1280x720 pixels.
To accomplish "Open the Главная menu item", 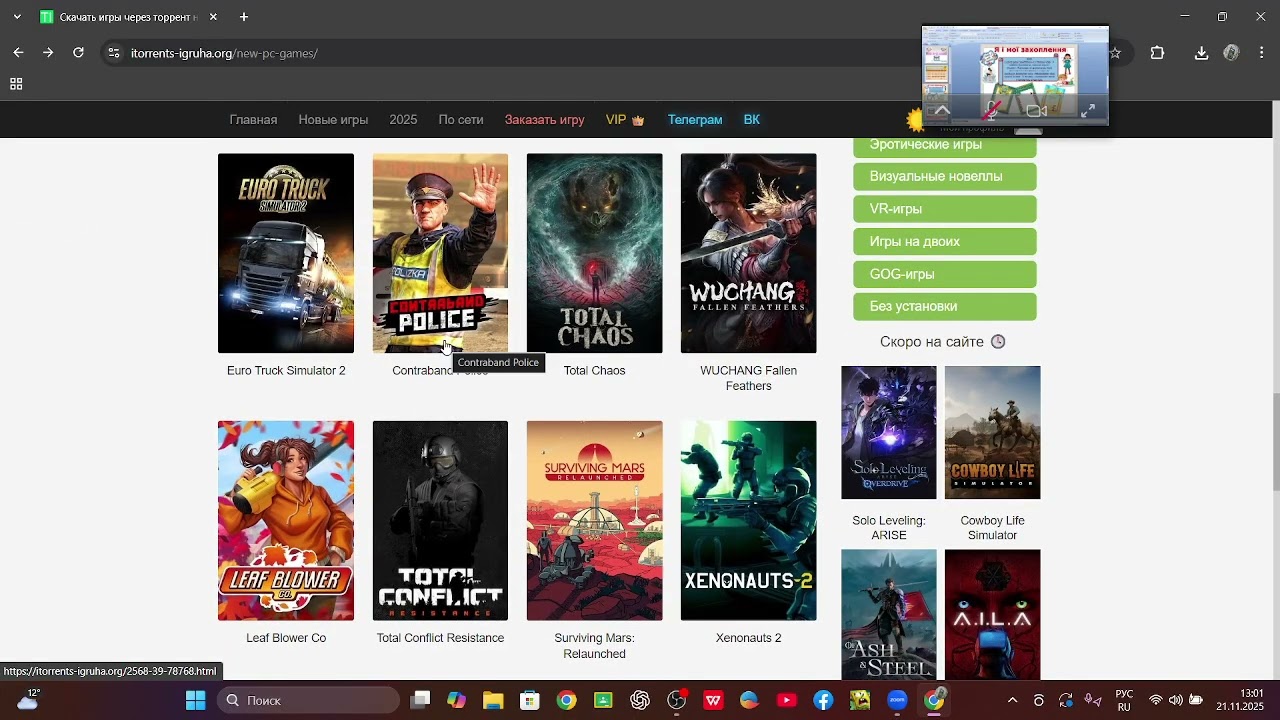I will pos(253,120).
